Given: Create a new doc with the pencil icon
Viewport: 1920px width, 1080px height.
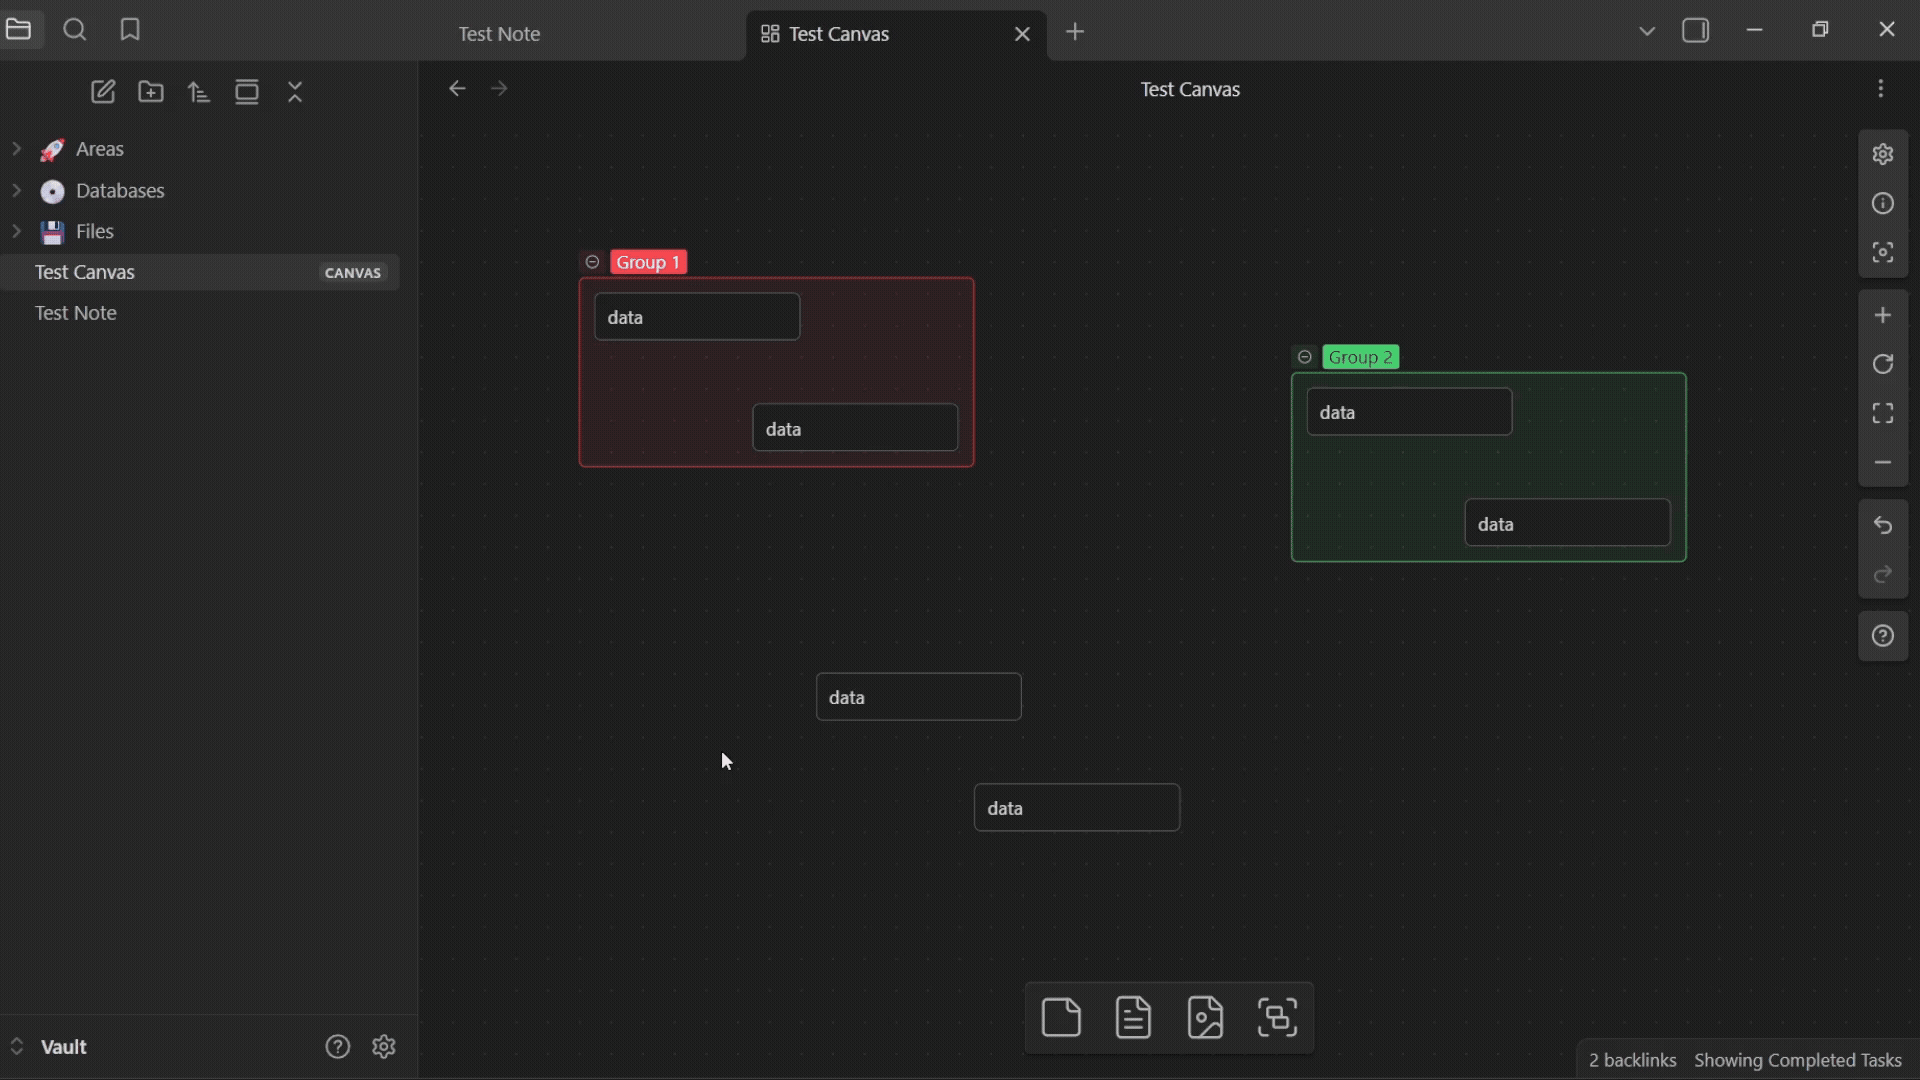Looking at the screenshot, I should tap(103, 91).
